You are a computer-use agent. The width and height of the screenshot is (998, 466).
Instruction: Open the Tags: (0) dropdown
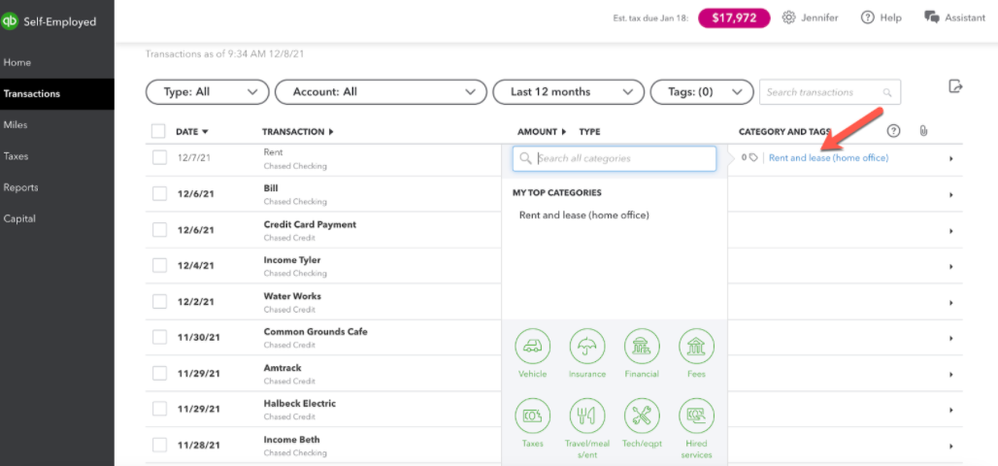point(702,92)
